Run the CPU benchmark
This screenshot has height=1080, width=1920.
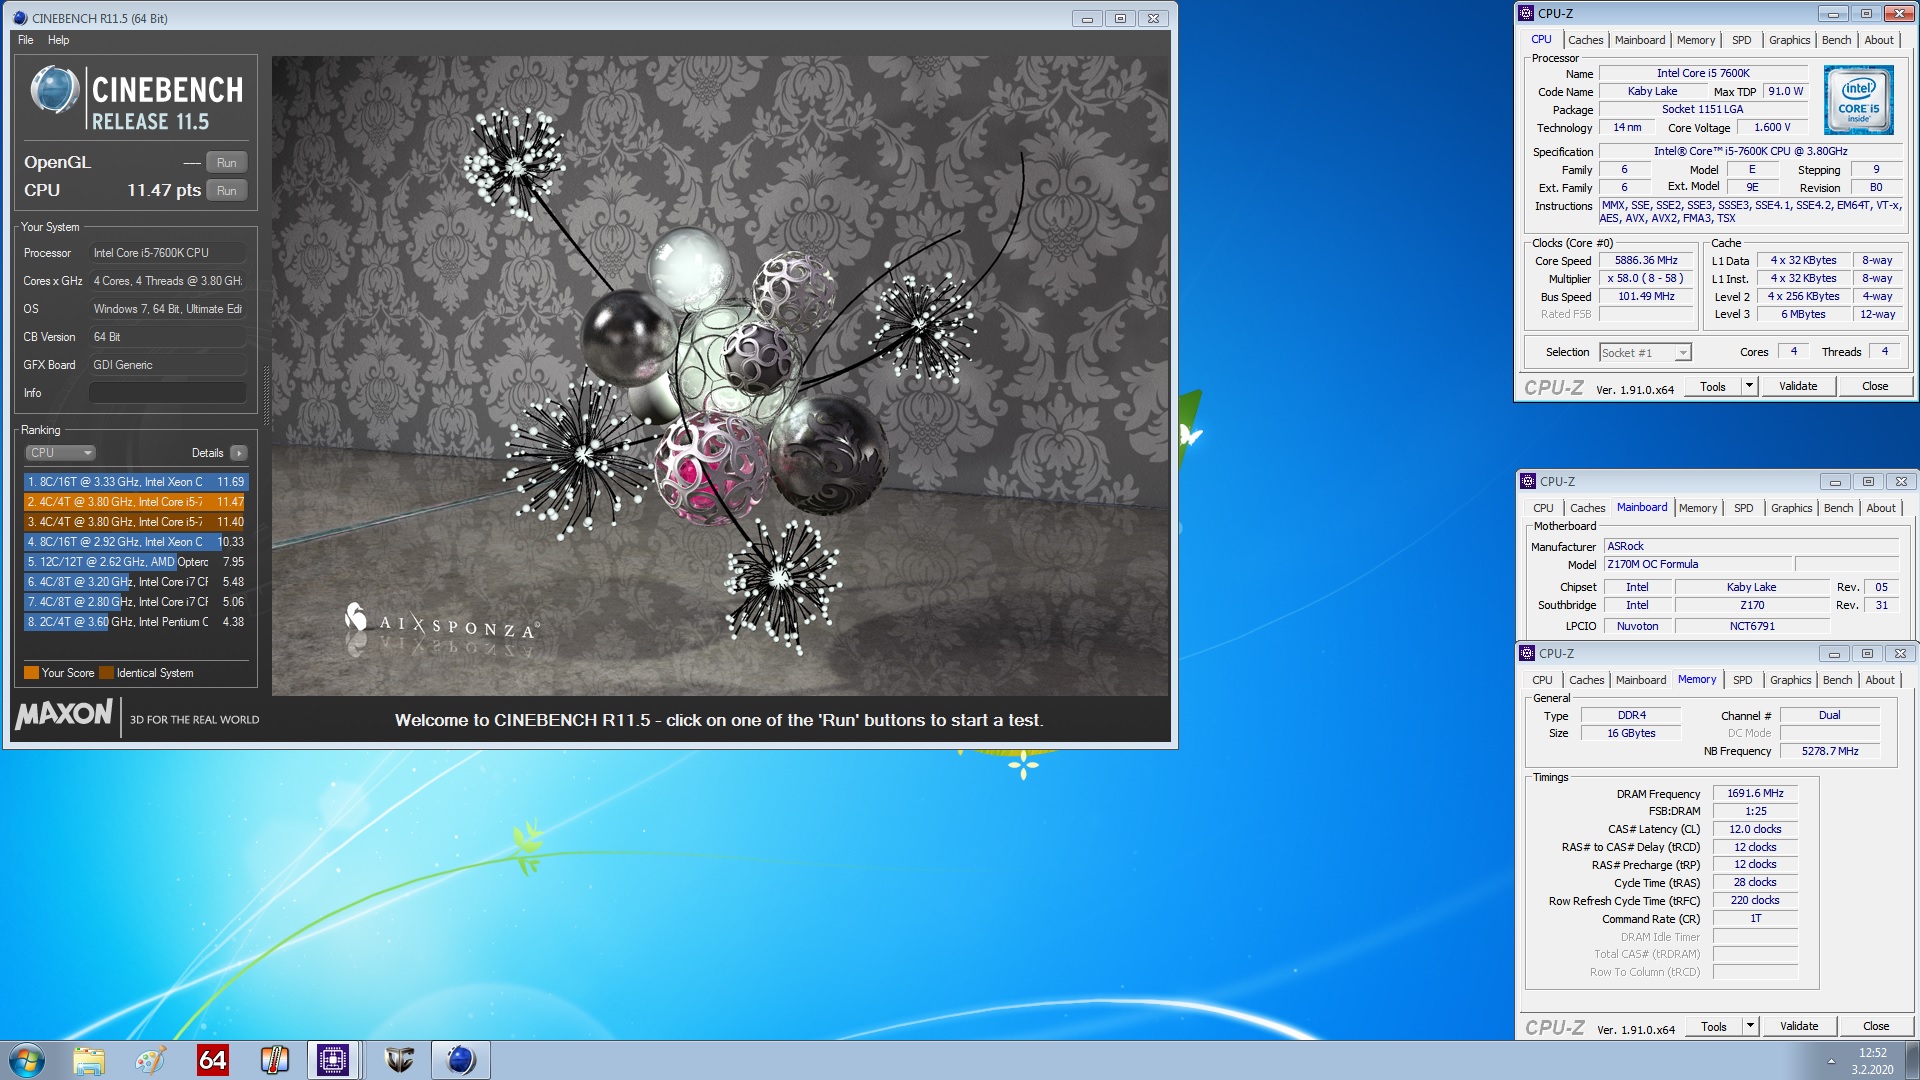(227, 191)
